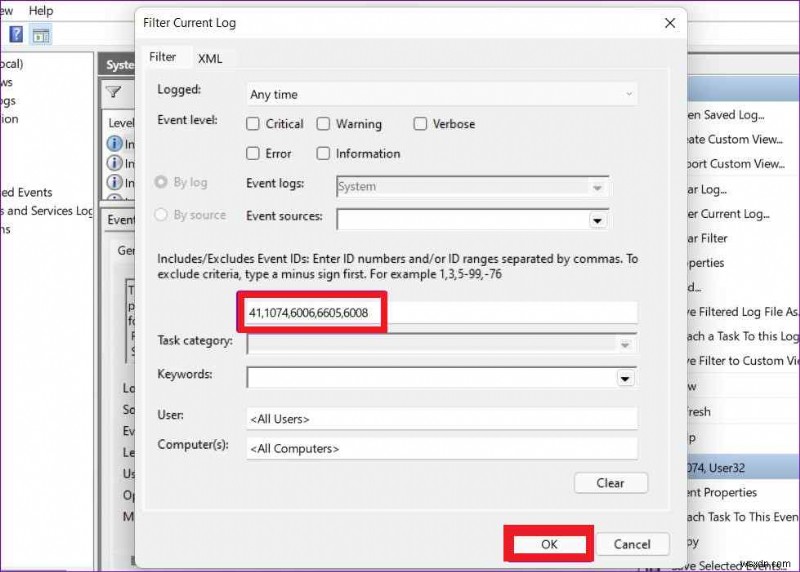
Task: Click the 1074, User32 section header in Actions
Action: coord(743,468)
